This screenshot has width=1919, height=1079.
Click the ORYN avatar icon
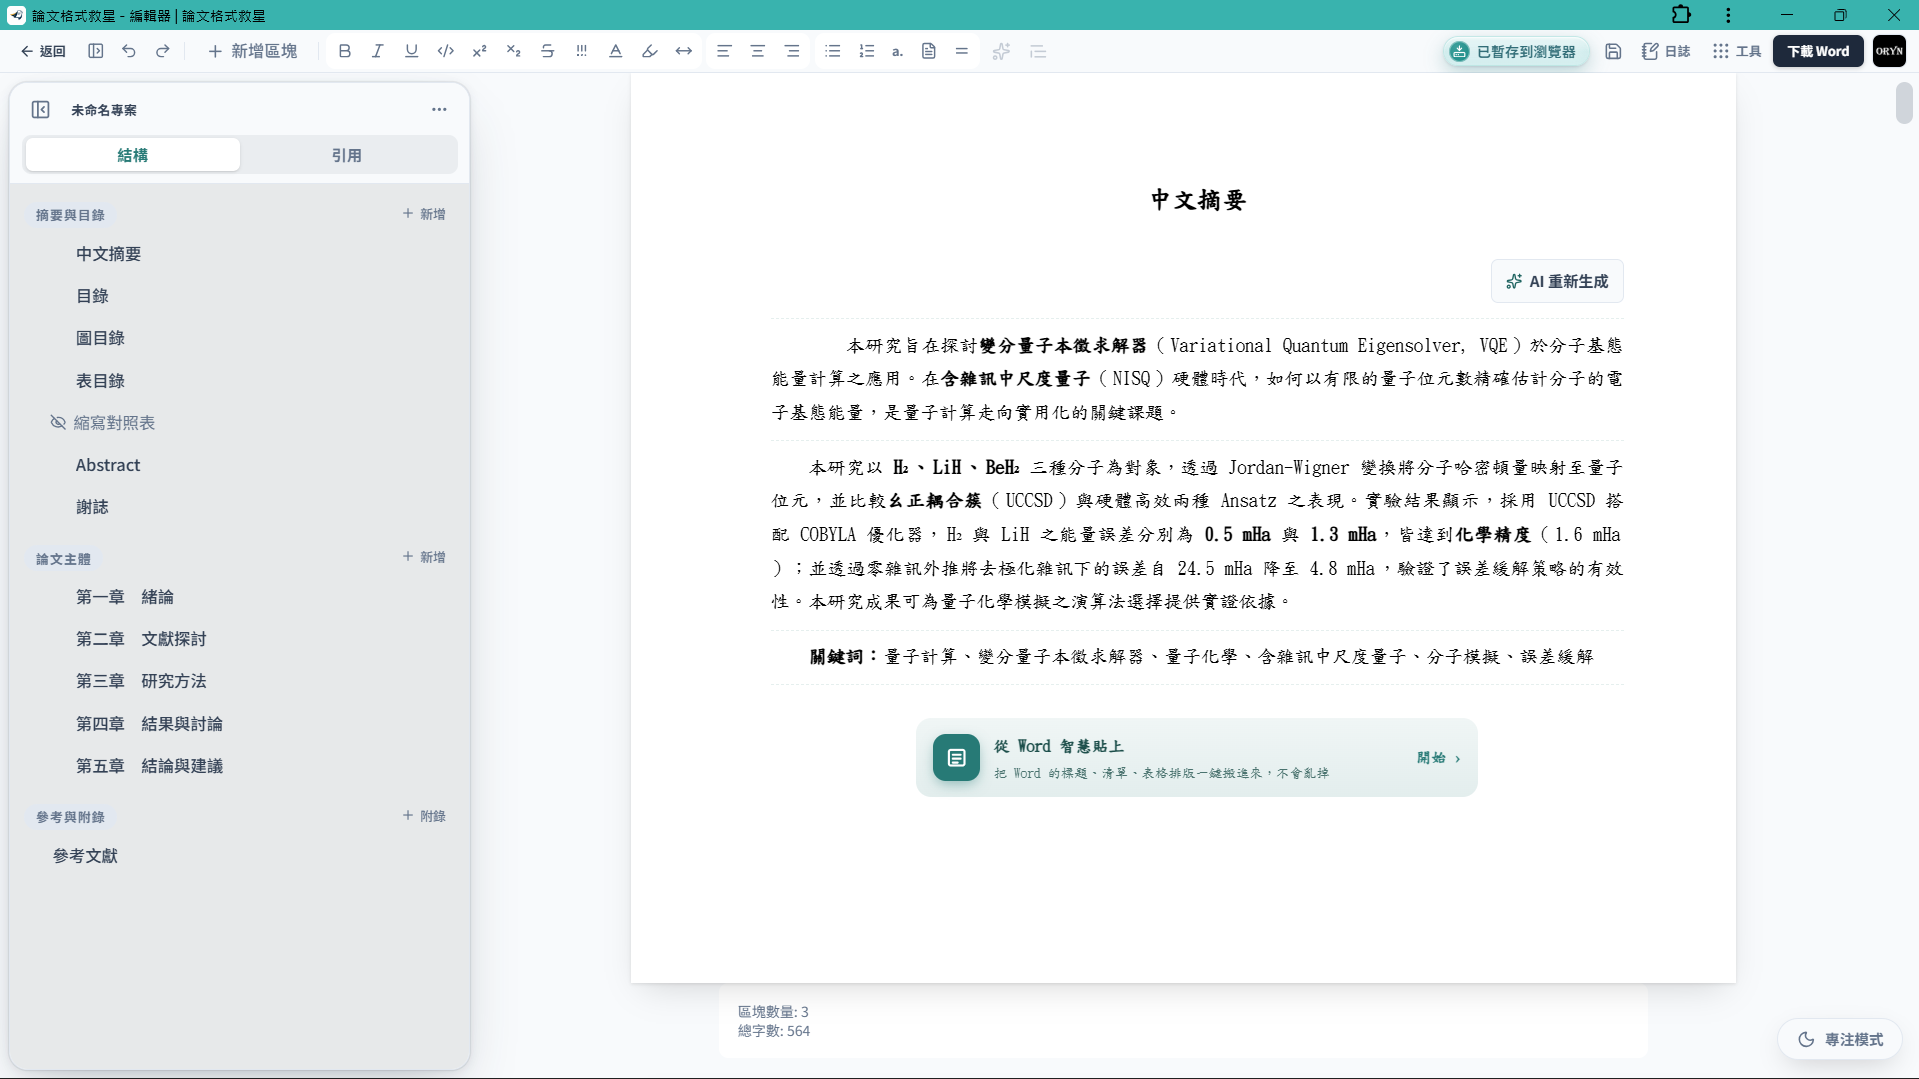tap(1889, 51)
